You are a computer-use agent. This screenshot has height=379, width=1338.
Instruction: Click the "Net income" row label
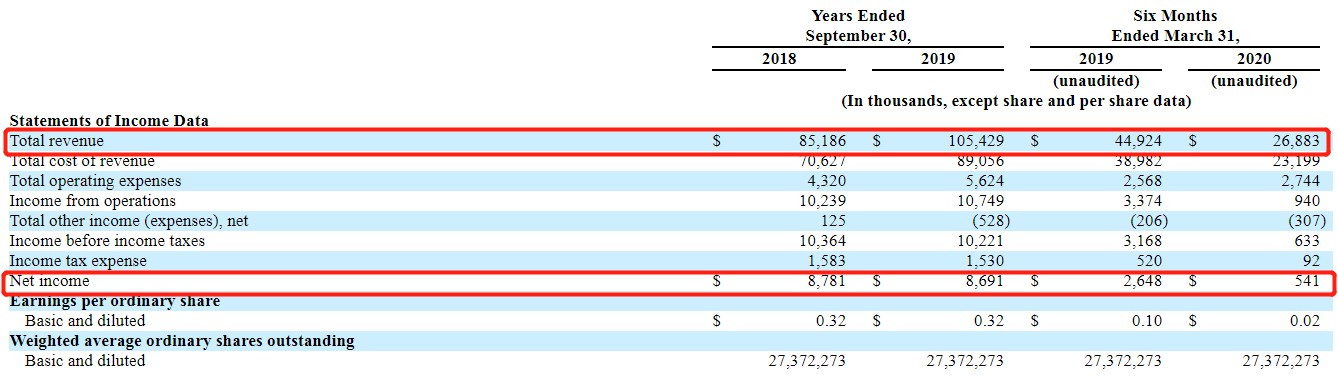pyautogui.click(x=50, y=281)
